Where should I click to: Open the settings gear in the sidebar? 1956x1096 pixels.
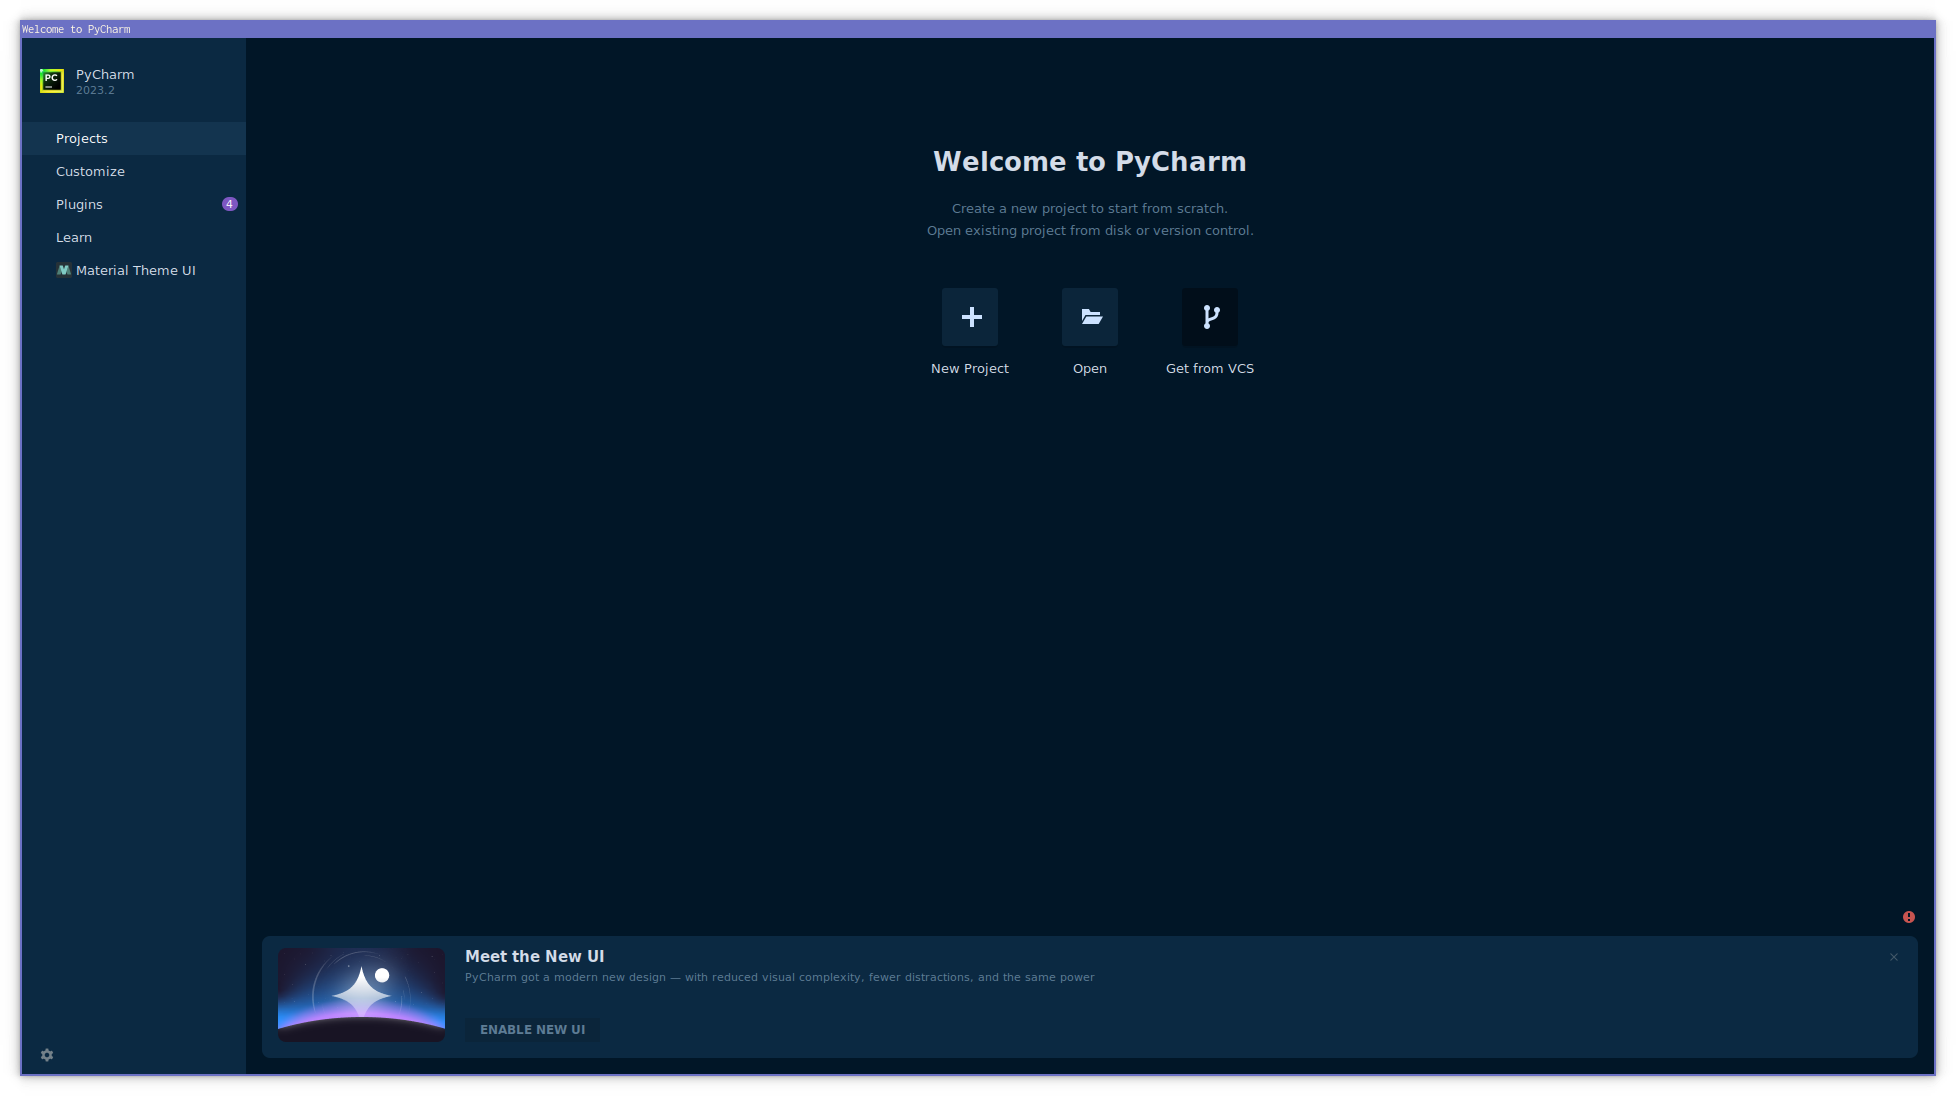[x=47, y=1055]
